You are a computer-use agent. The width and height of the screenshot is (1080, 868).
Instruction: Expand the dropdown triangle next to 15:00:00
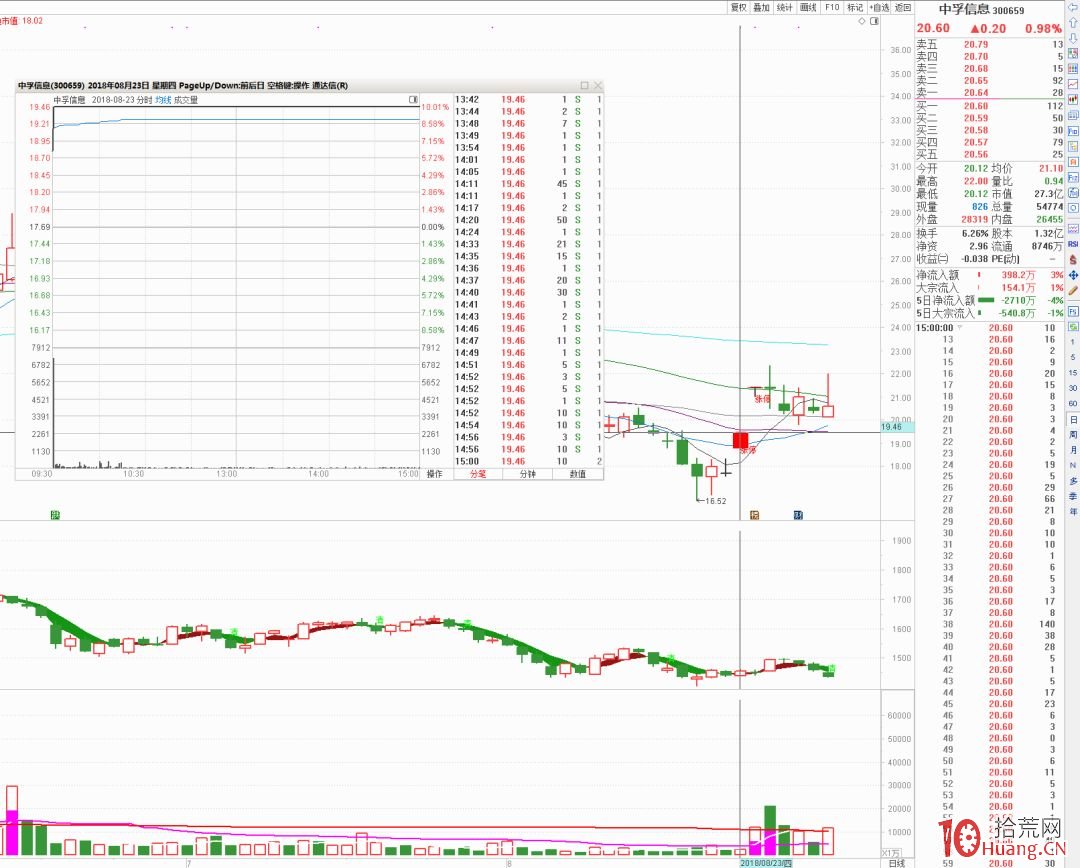click(960, 328)
